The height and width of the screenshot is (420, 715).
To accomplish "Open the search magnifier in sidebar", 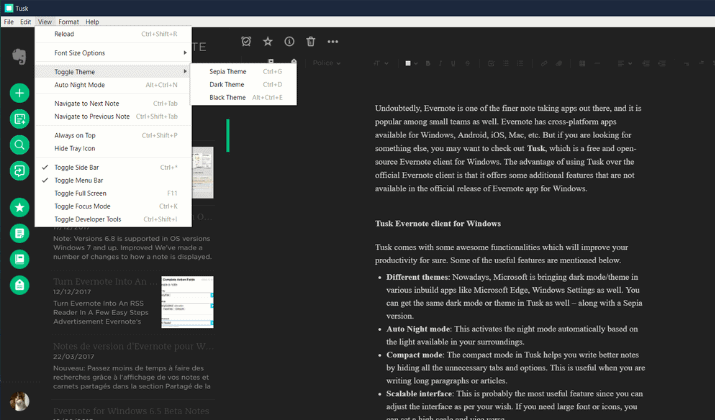I will 19,145.
